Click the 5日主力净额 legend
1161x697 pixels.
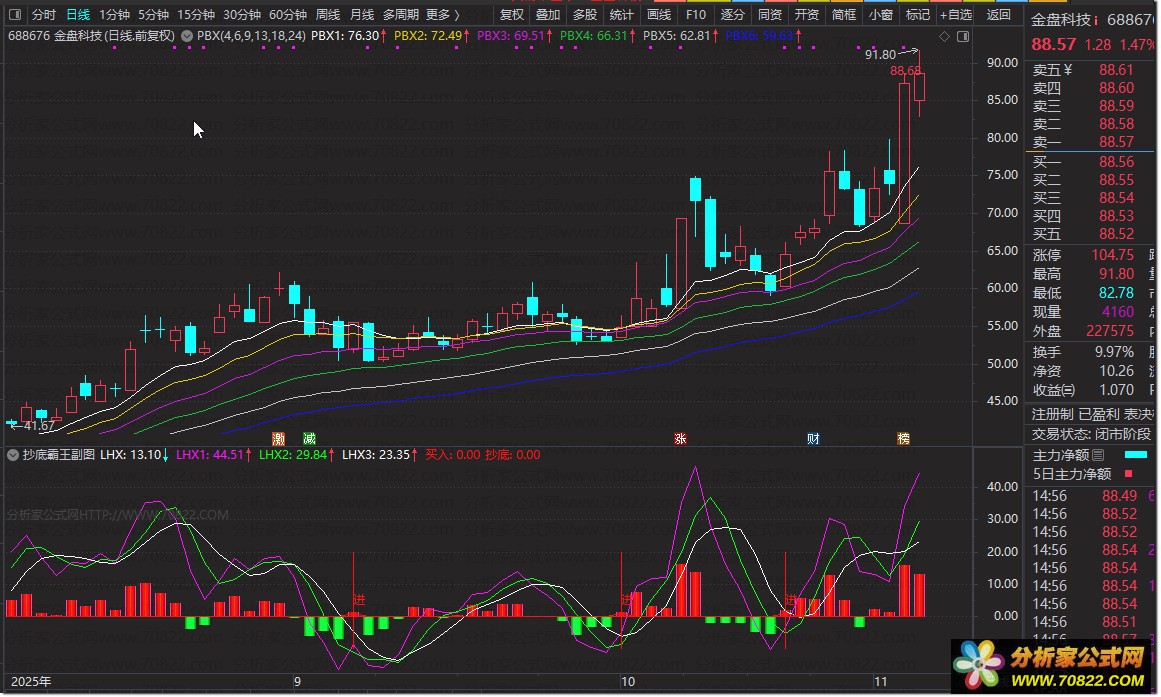[x=1082, y=474]
